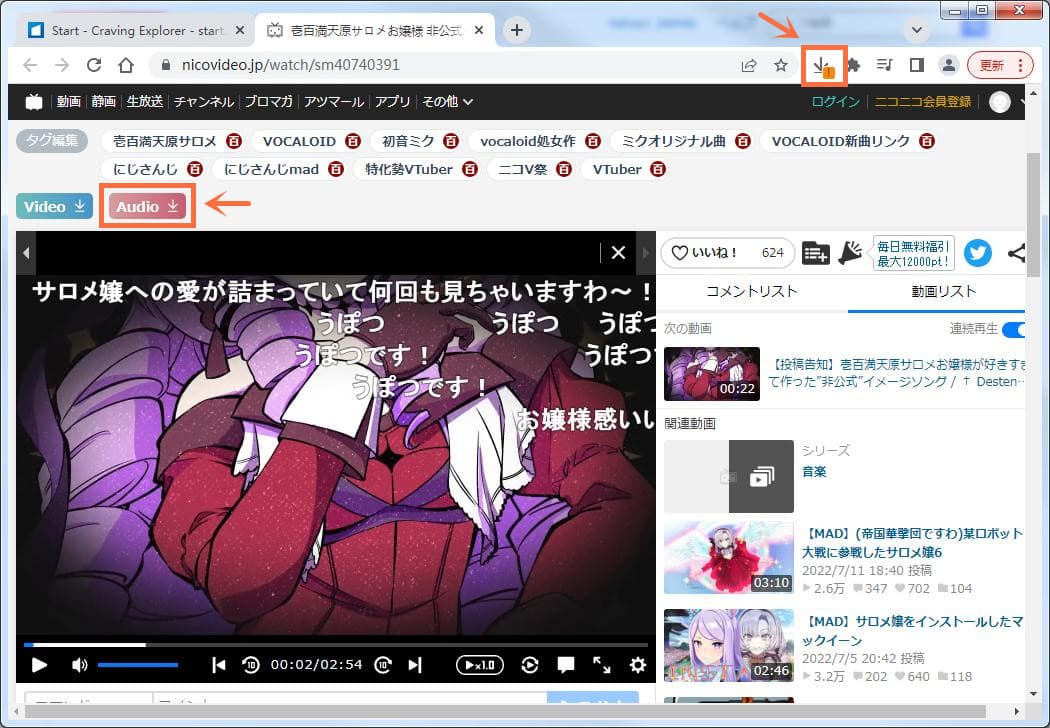
Task: Bookmark this page with star icon
Action: pyautogui.click(x=781, y=65)
